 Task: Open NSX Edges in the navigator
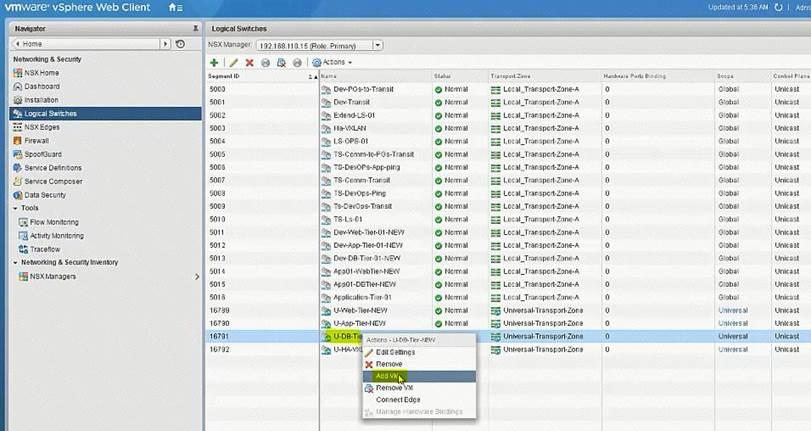click(x=45, y=127)
